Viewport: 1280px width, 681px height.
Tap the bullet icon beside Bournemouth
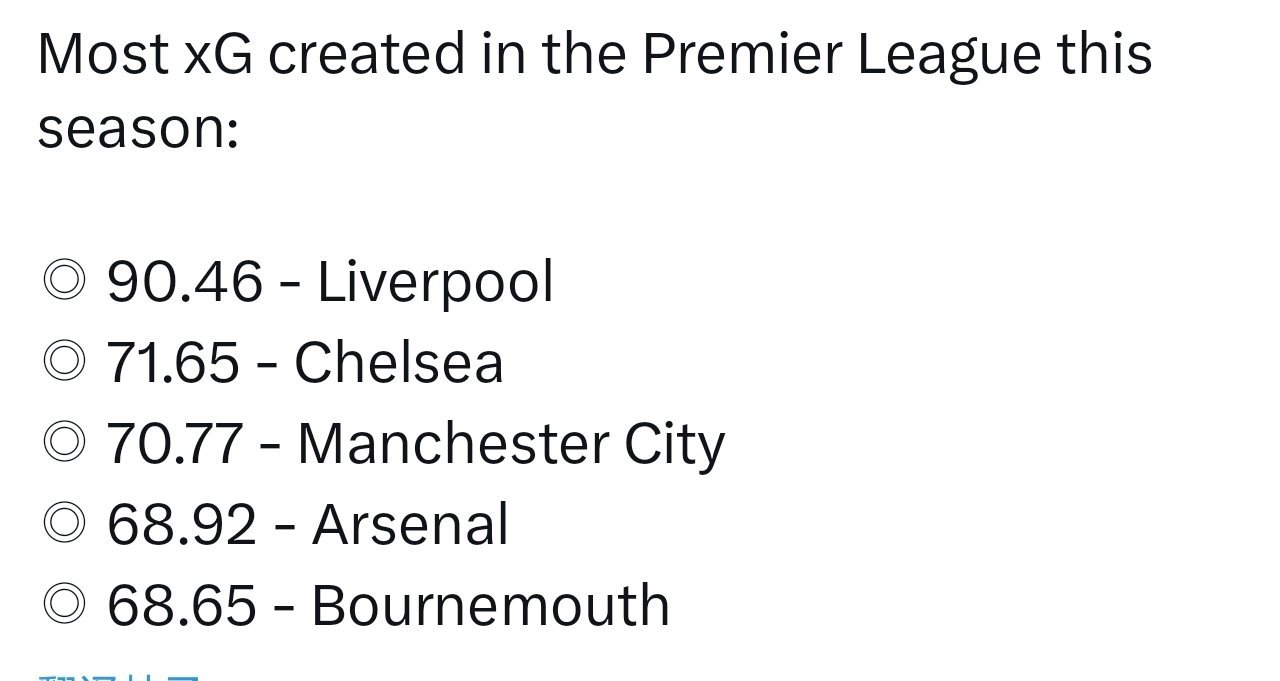point(65,605)
